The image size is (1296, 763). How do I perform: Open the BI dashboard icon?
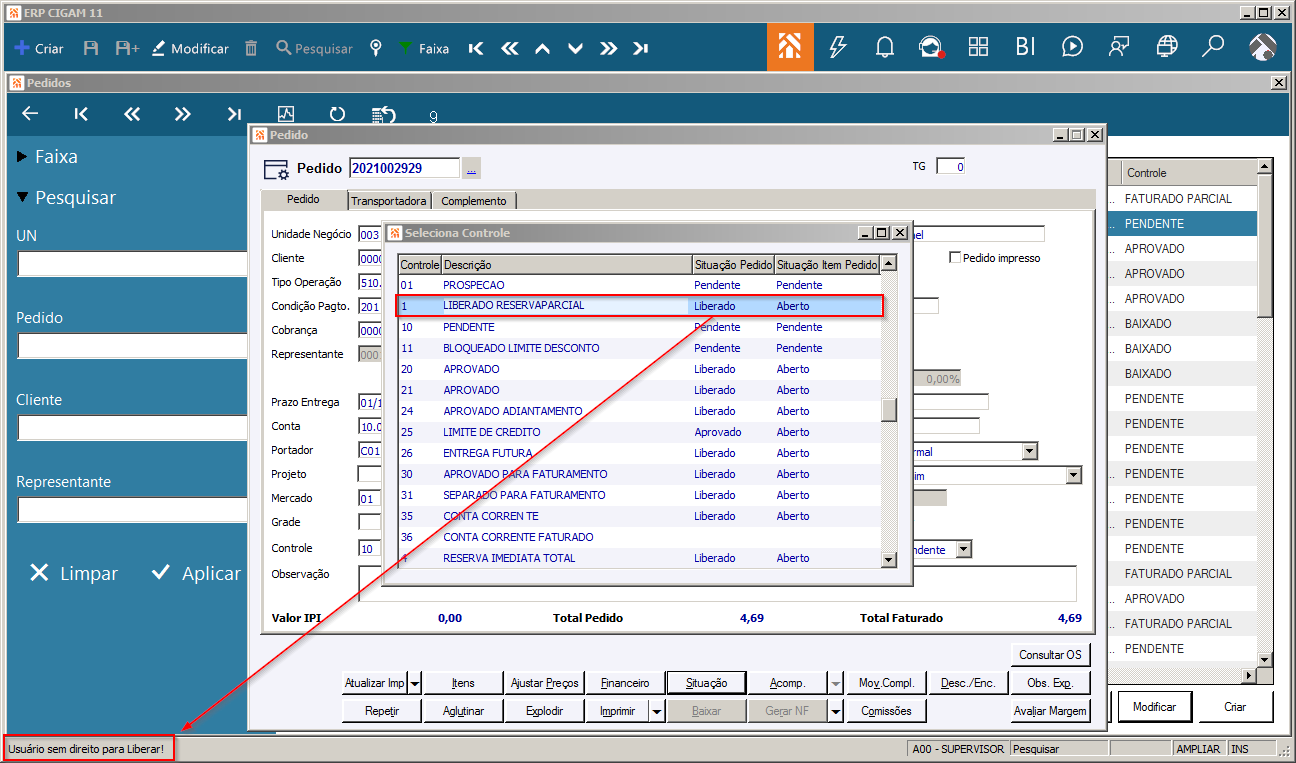(x=1025, y=47)
